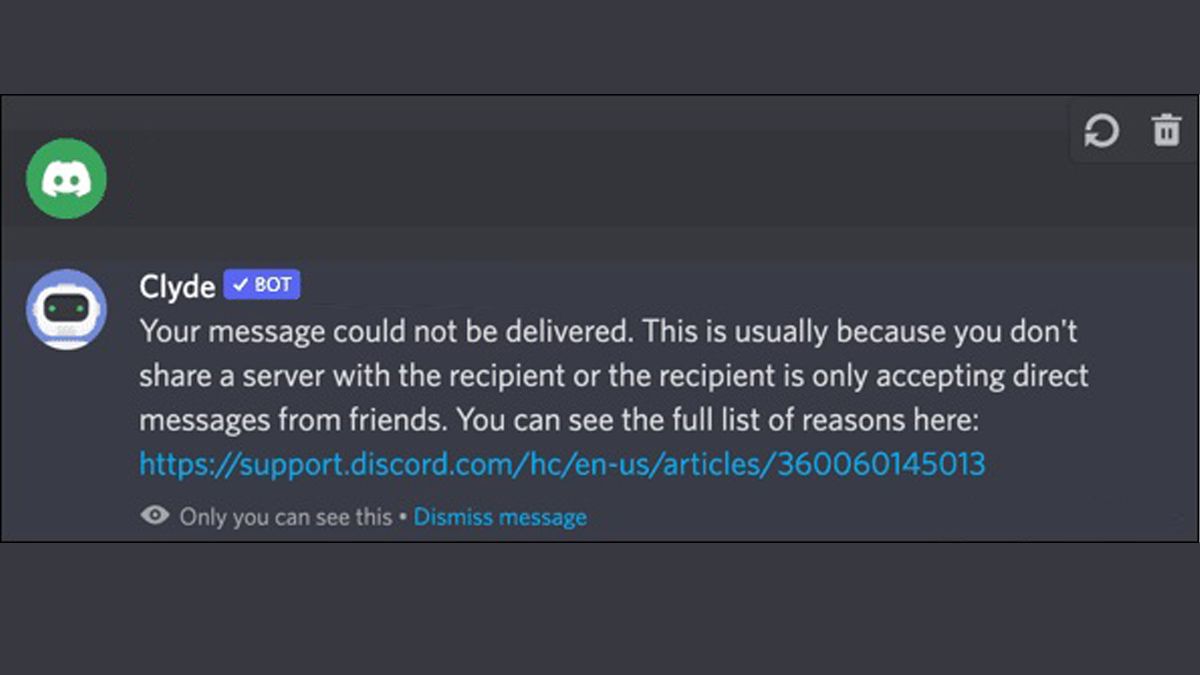Click the eye icon beside 'Only you can see this'

pos(153,515)
